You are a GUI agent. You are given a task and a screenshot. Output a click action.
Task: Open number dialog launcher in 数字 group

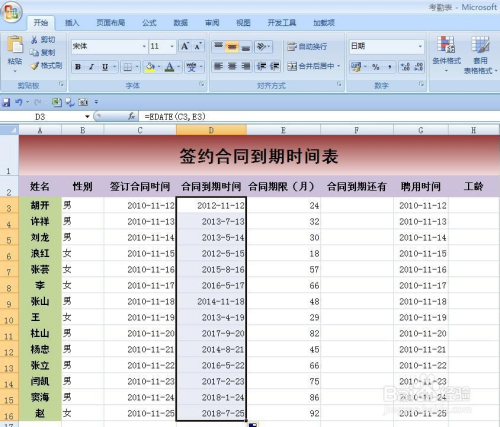click(x=422, y=84)
